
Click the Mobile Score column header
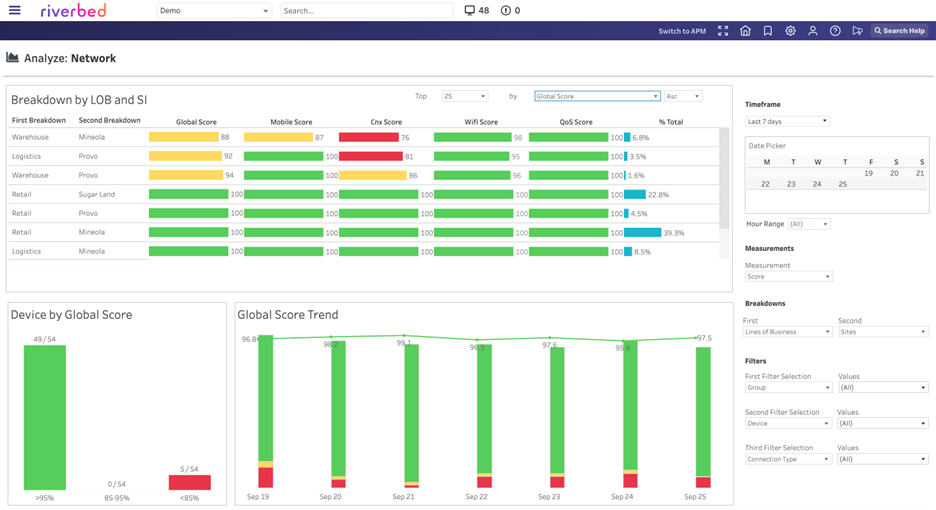pyautogui.click(x=291, y=122)
